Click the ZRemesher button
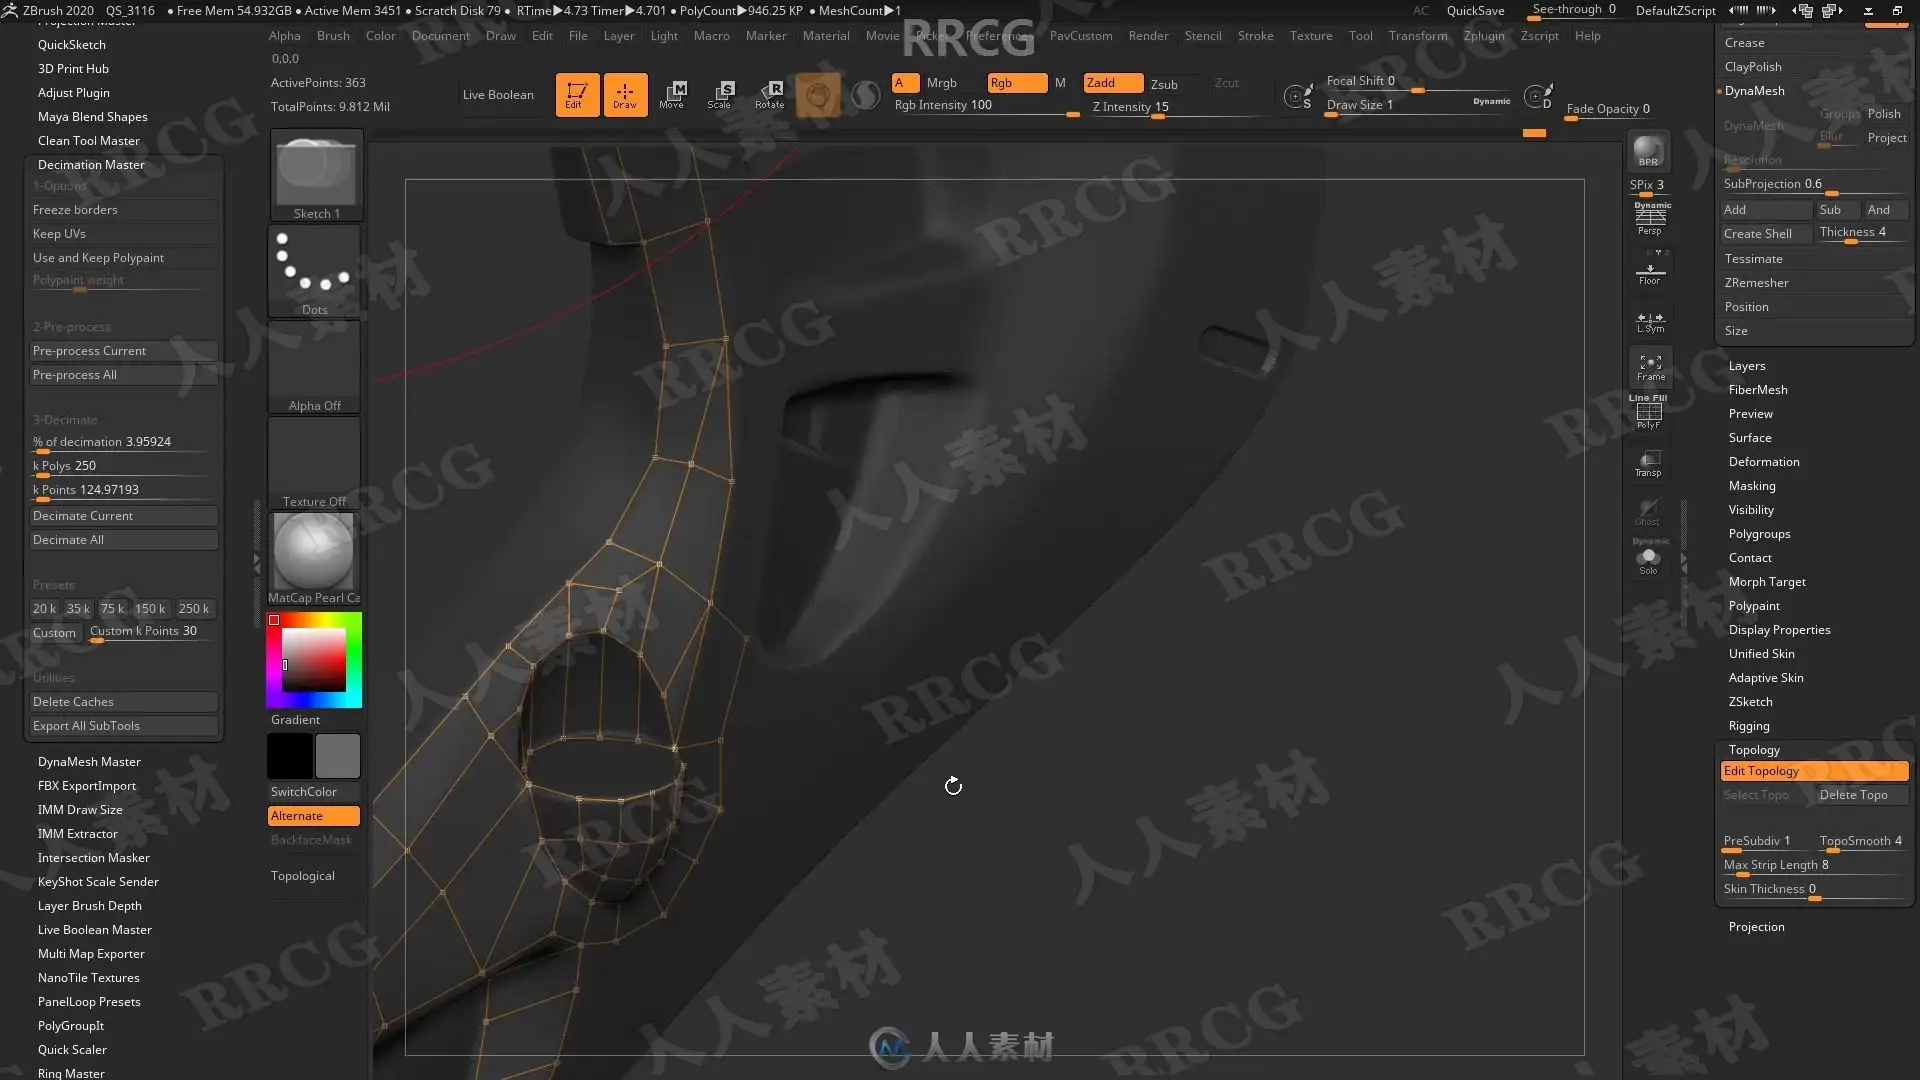This screenshot has width=1920, height=1080. [x=1756, y=283]
